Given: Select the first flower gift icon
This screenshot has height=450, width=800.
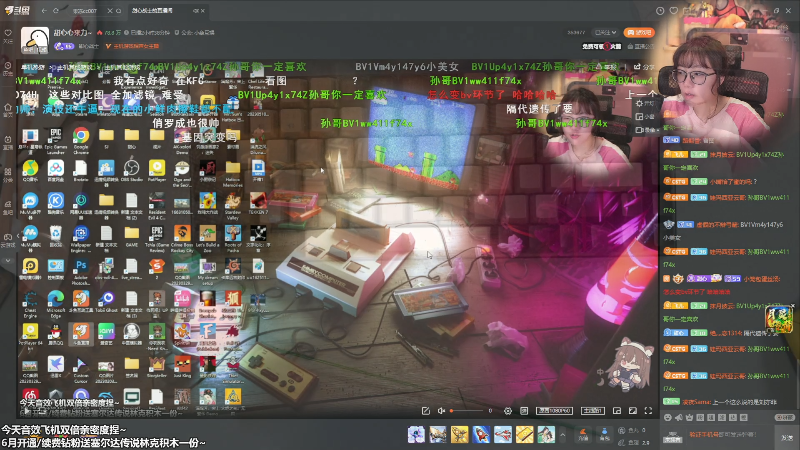Looking at the screenshot, I should tap(416, 434).
